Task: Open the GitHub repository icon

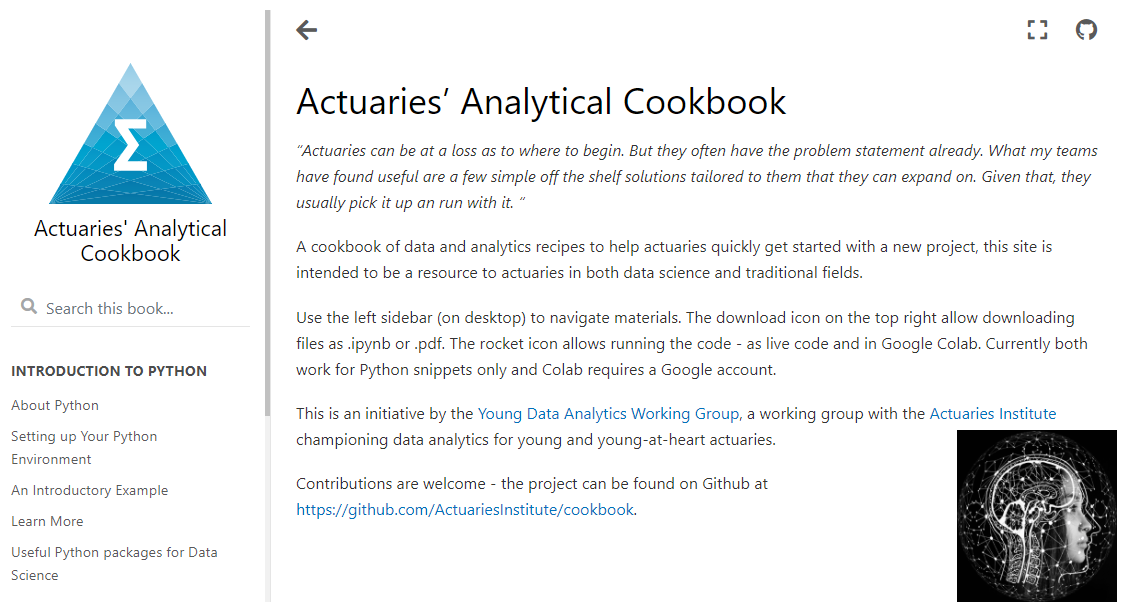Action: click(1086, 30)
